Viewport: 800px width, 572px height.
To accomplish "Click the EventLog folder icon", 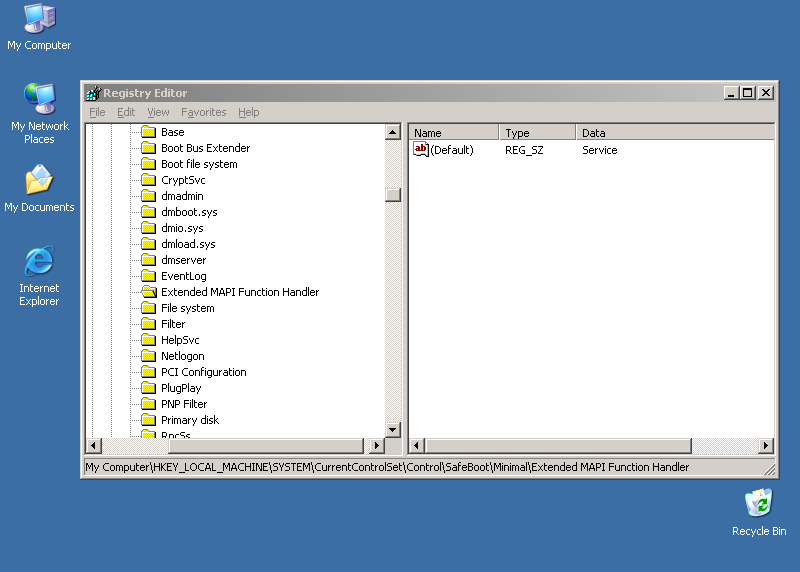I will pyautogui.click(x=148, y=276).
